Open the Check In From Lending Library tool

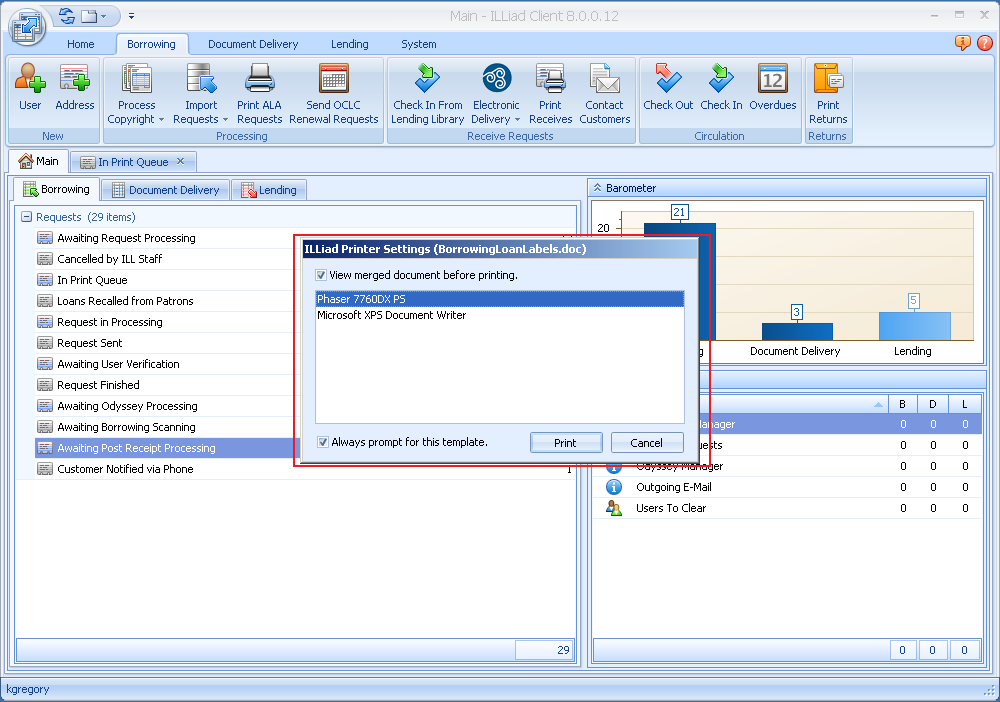click(427, 92)
